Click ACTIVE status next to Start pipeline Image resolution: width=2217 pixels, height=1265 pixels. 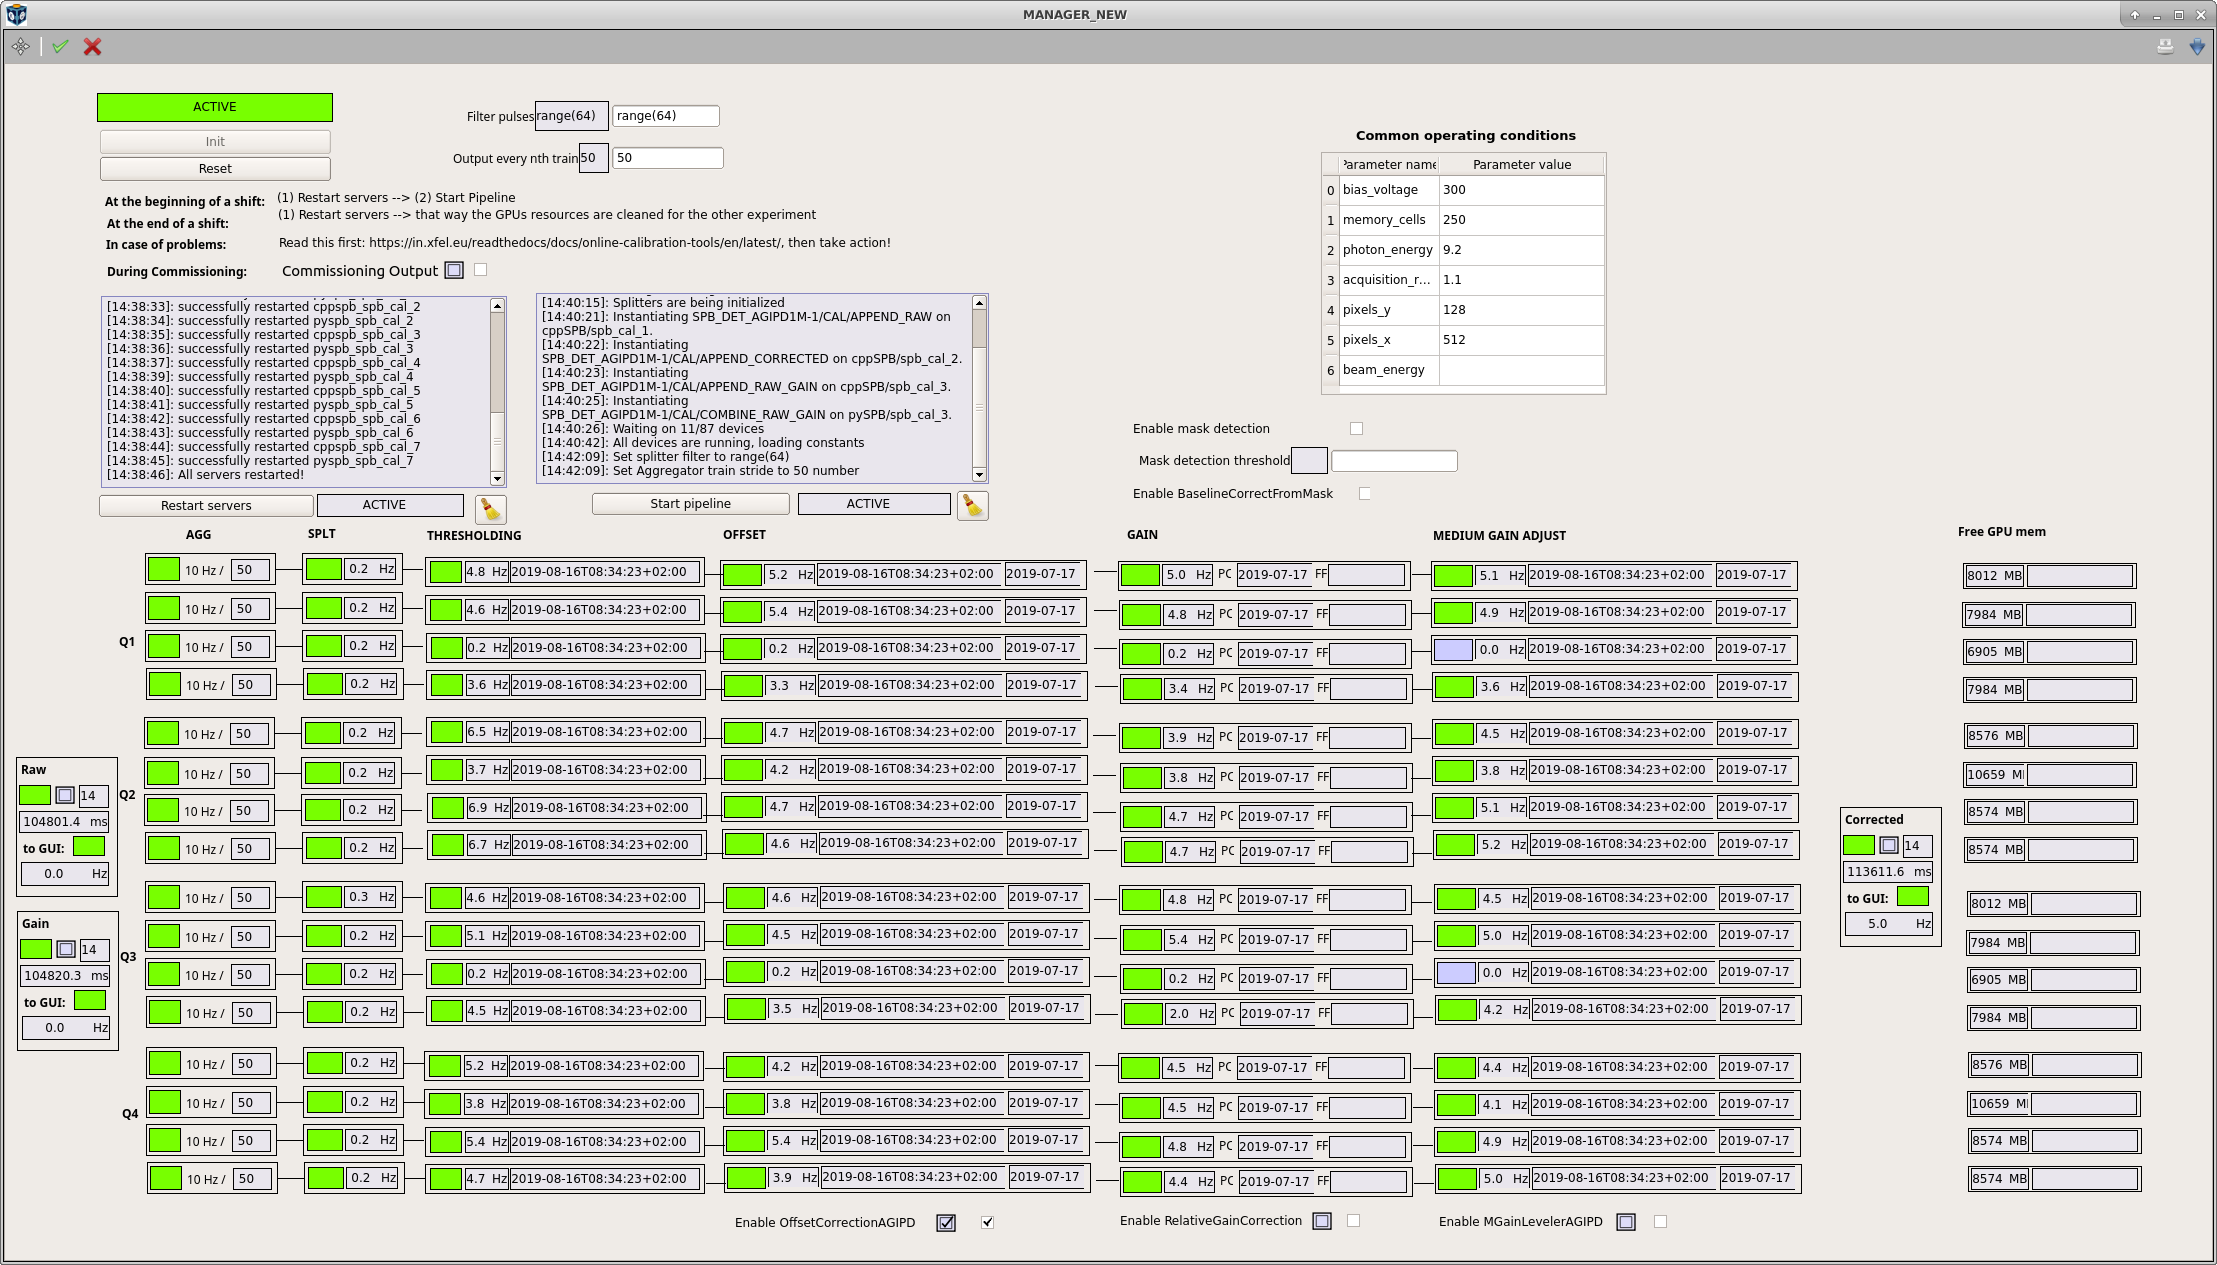pyautogui.click(x=874, y=504)
